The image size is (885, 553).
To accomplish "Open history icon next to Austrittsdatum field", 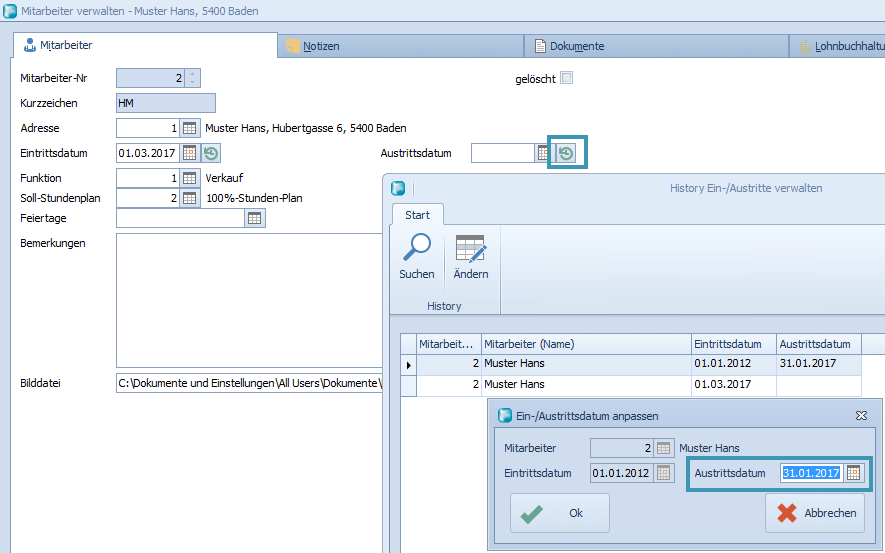I will click(x=566, y=153).
